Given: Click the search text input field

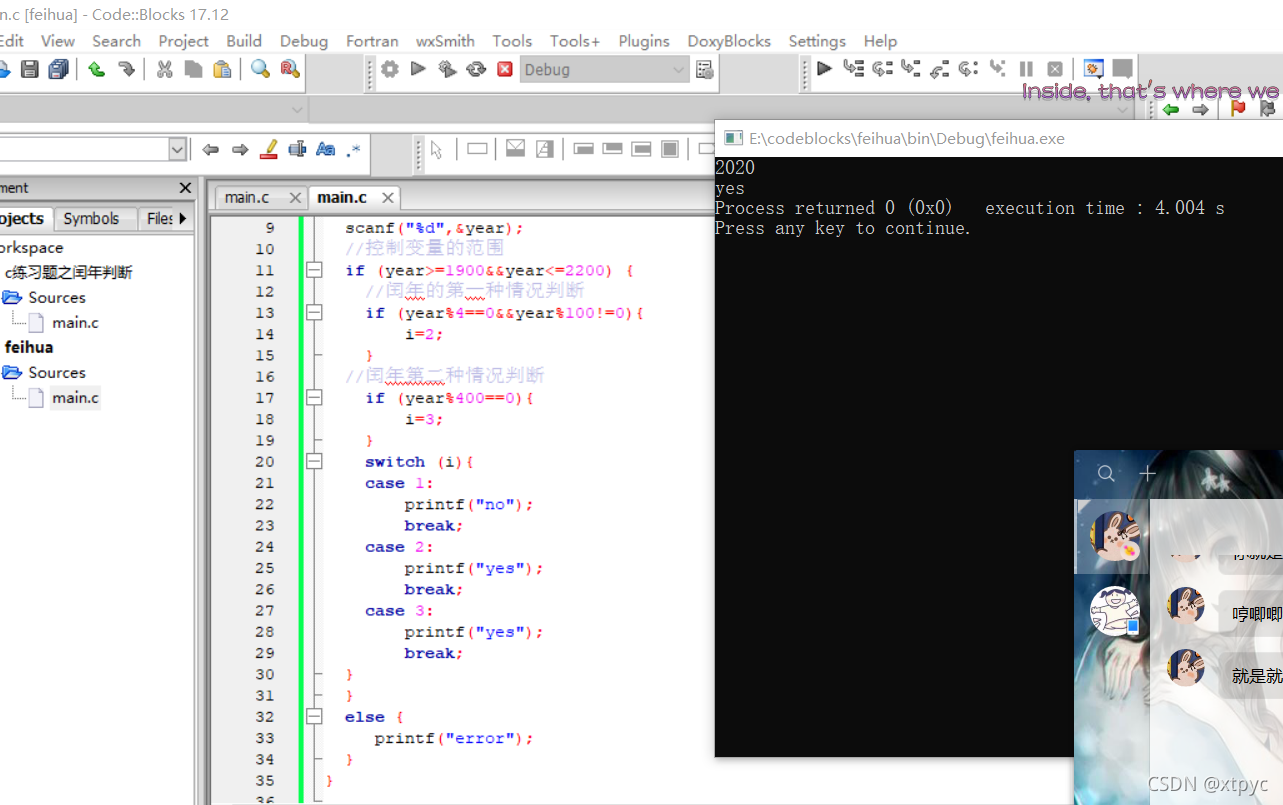Looking at the screenshot, I should pyautogui.click(x=84, y=149).
